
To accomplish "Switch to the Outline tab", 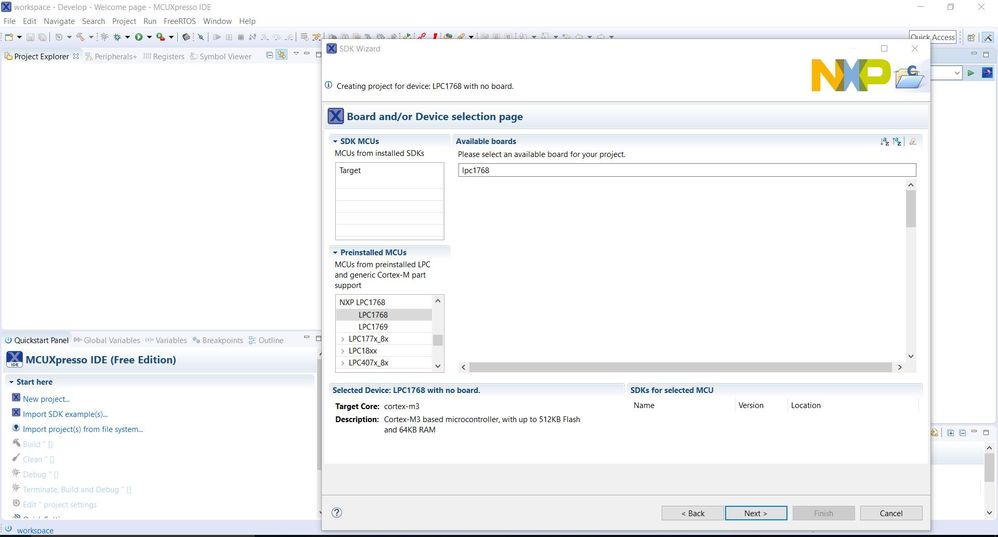I will [265, 340].
